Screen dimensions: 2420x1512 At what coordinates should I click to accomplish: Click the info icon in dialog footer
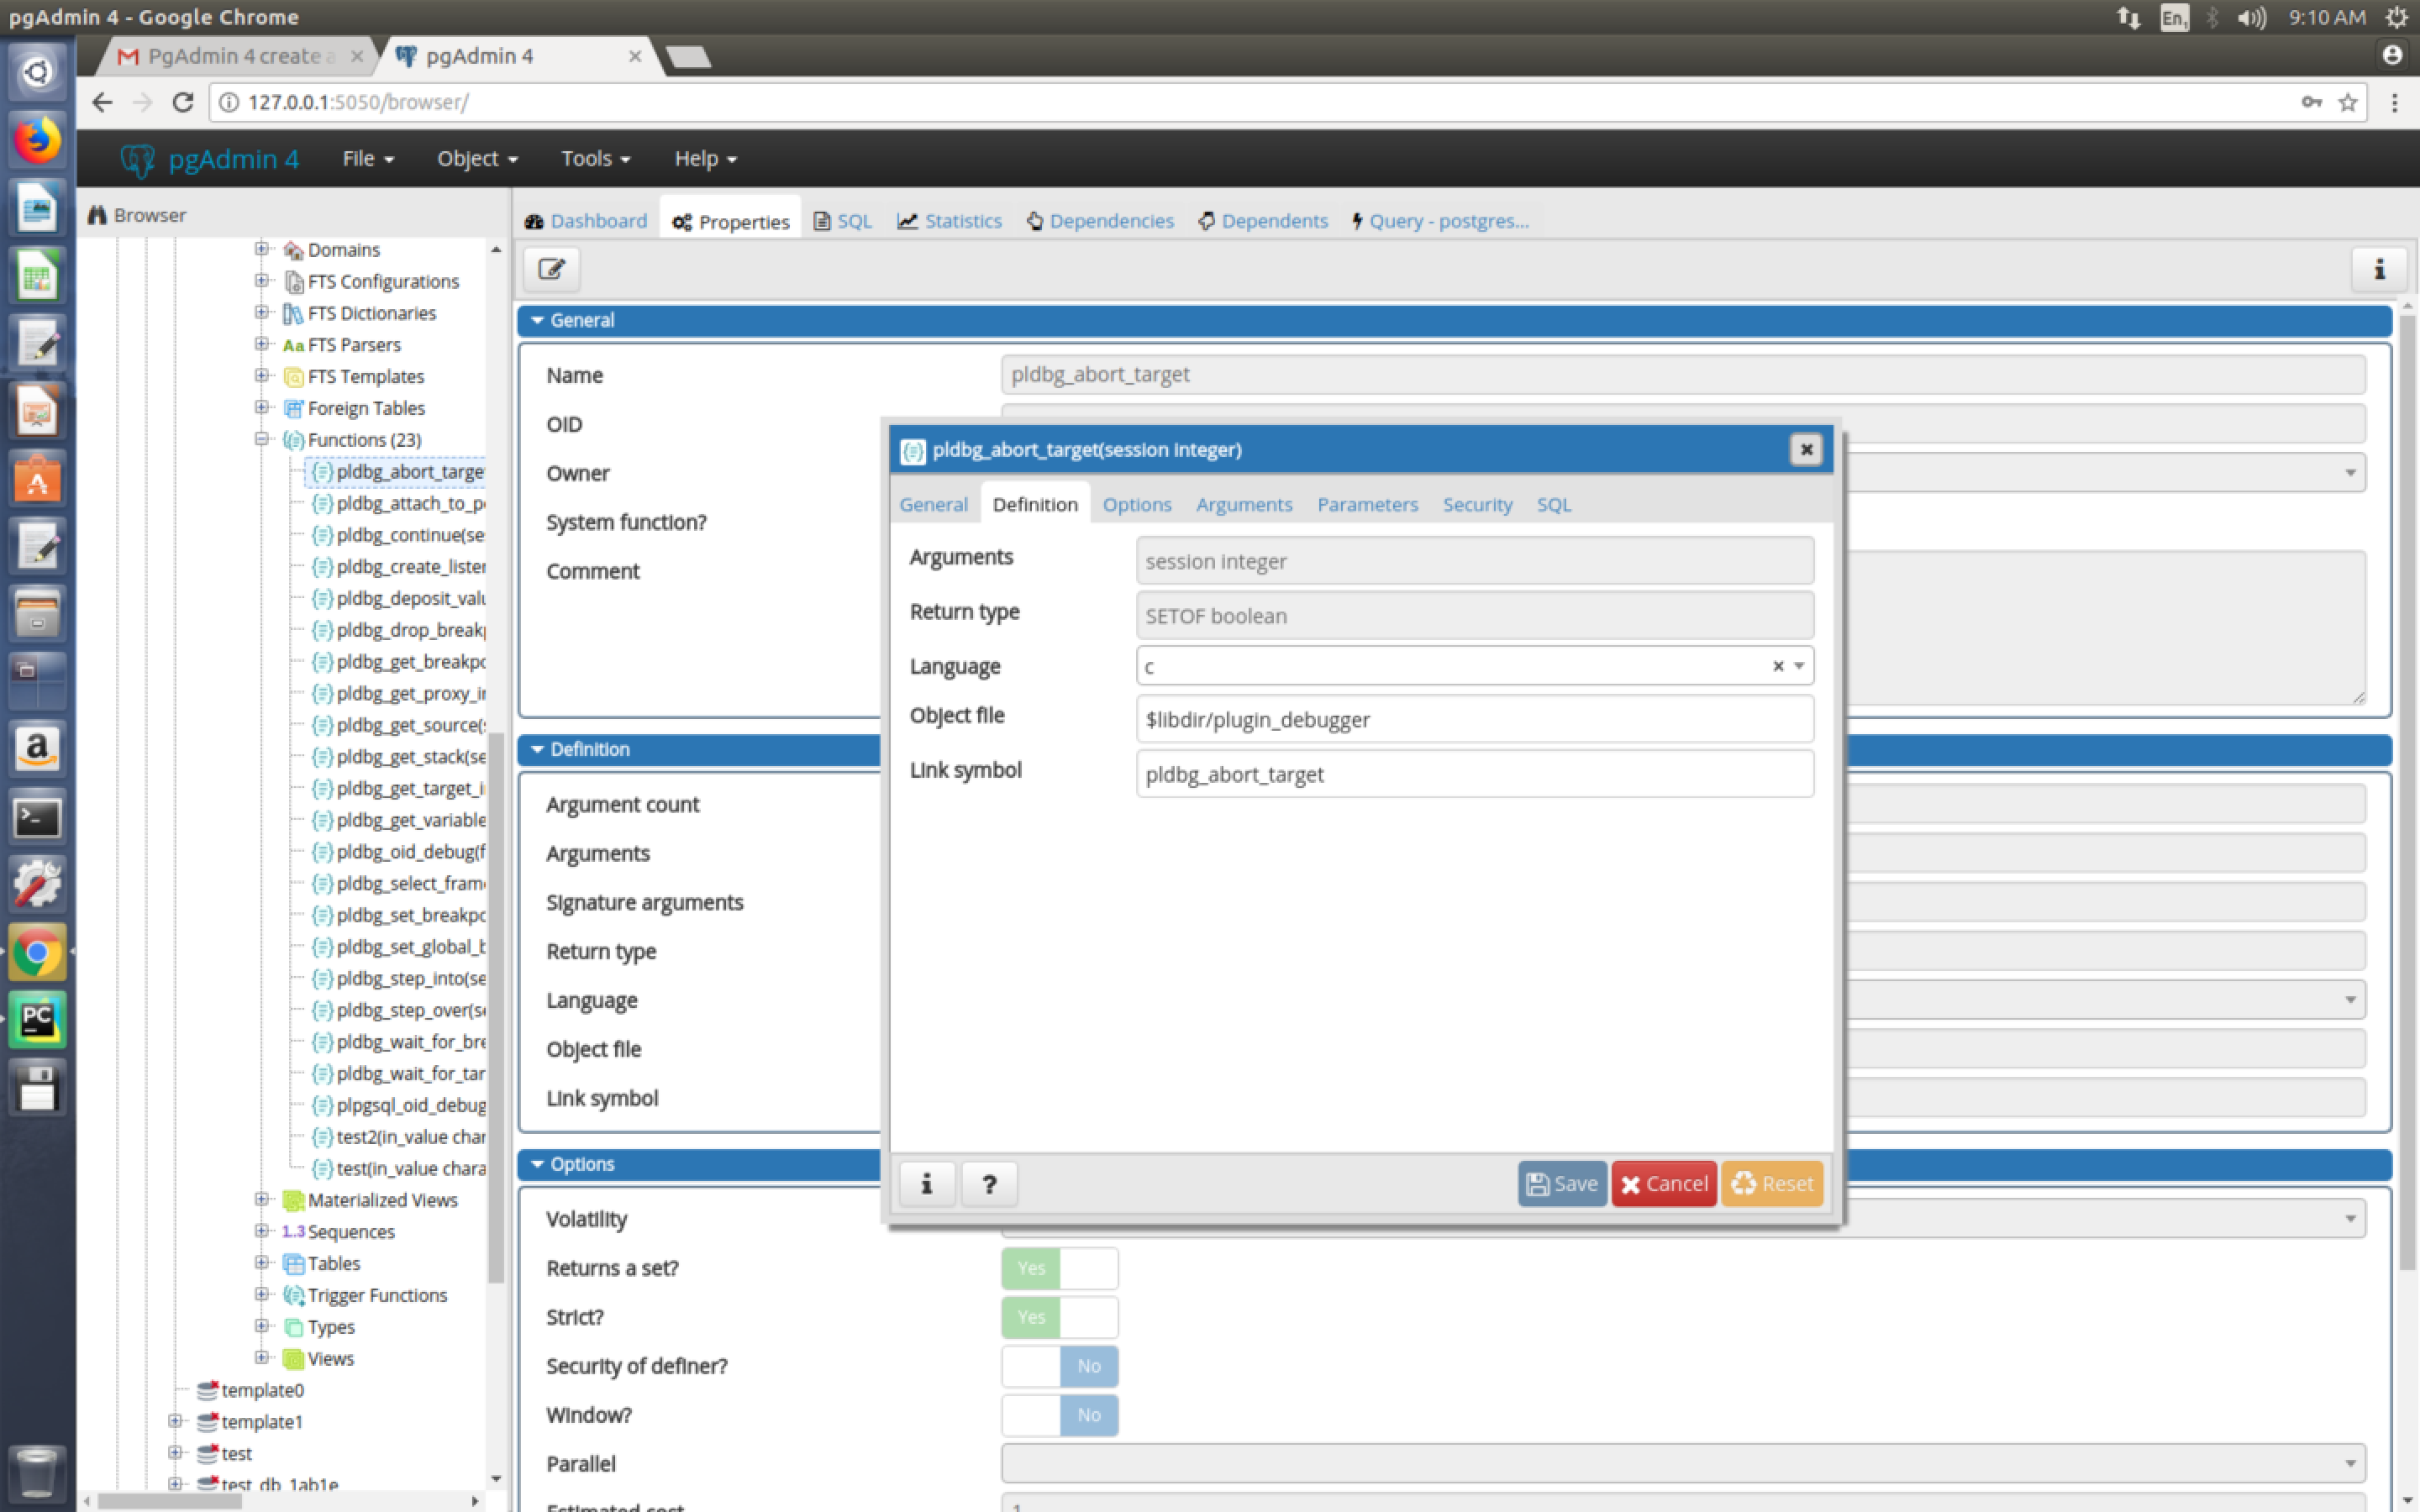point(926,1184)
